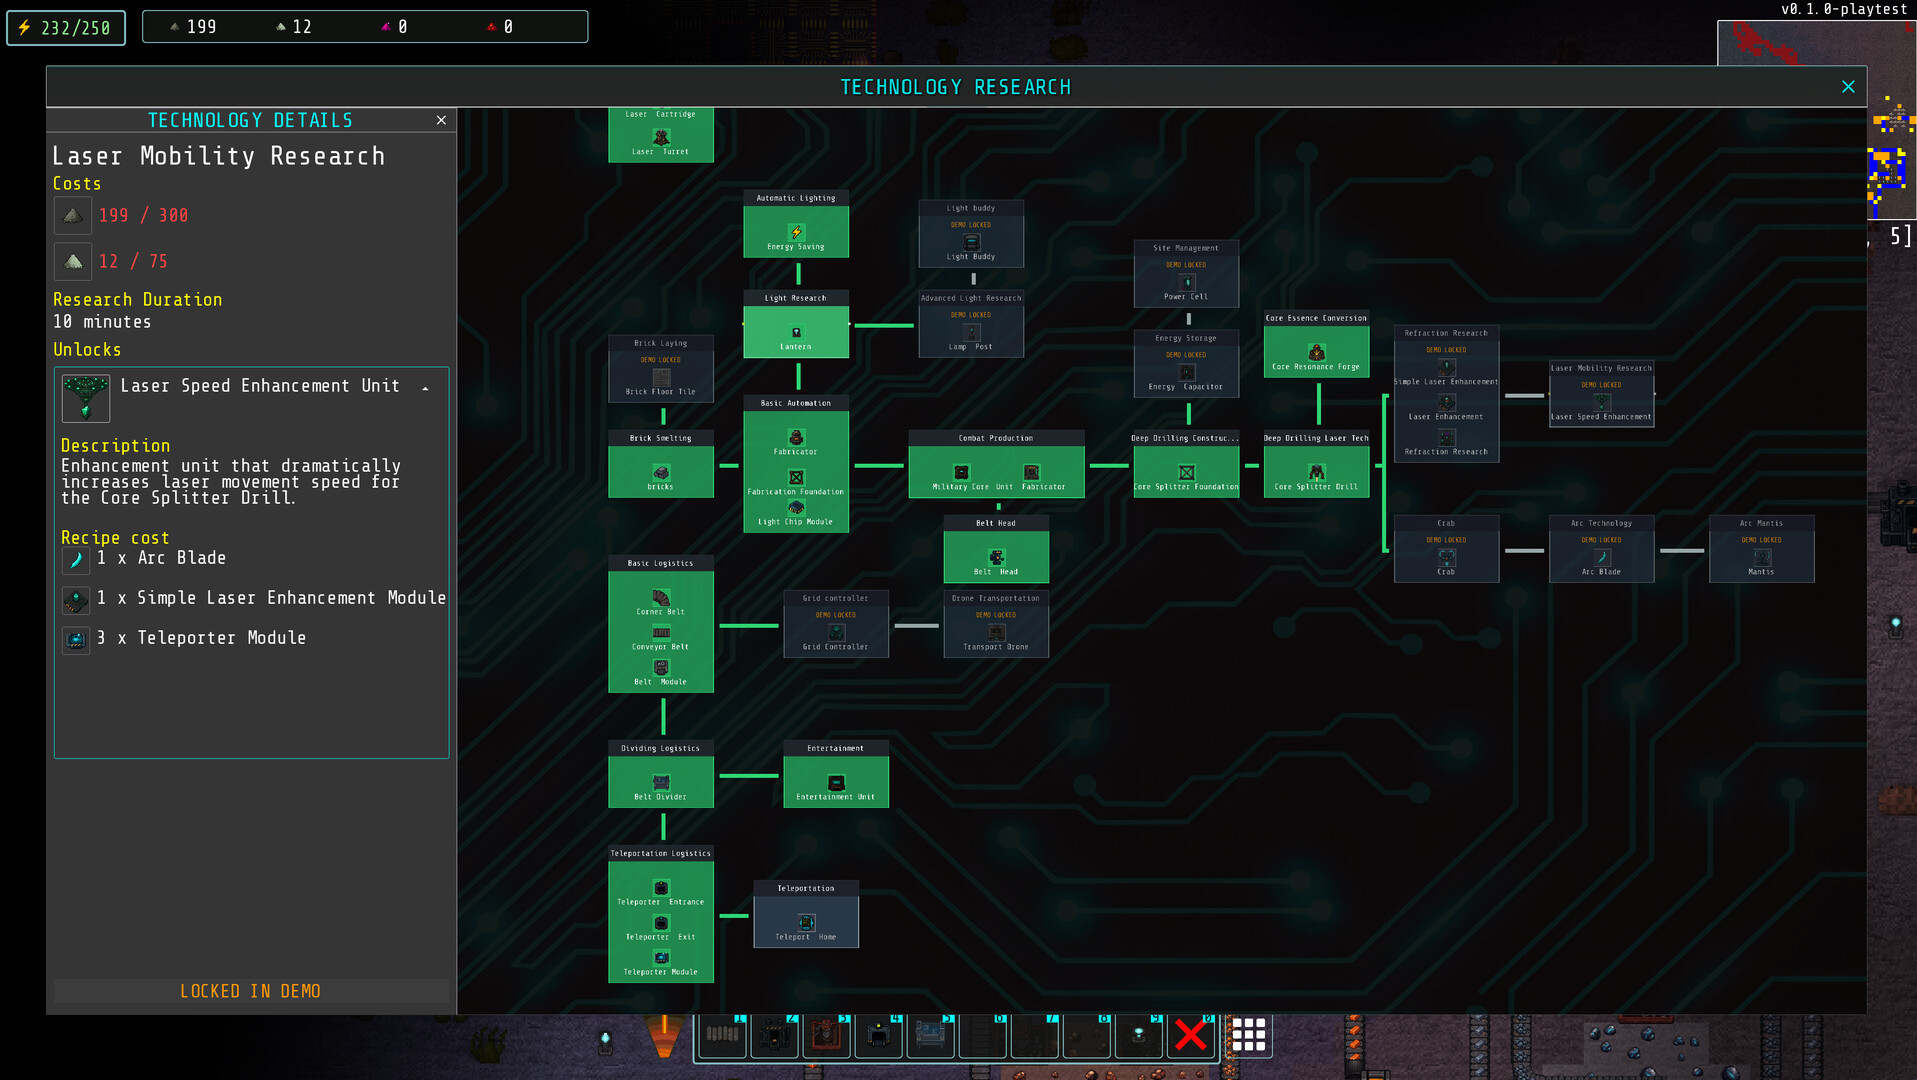Close the Technology Details panel

[440, 120]
